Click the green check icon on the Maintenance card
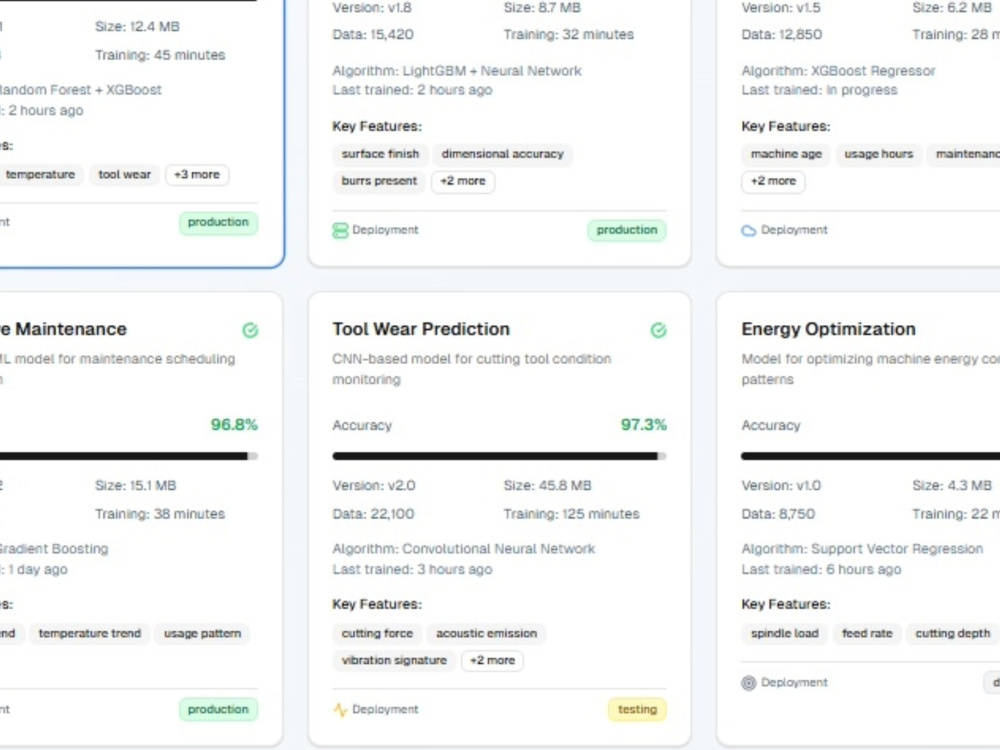The image size is (1000, 750). [250, 330]
